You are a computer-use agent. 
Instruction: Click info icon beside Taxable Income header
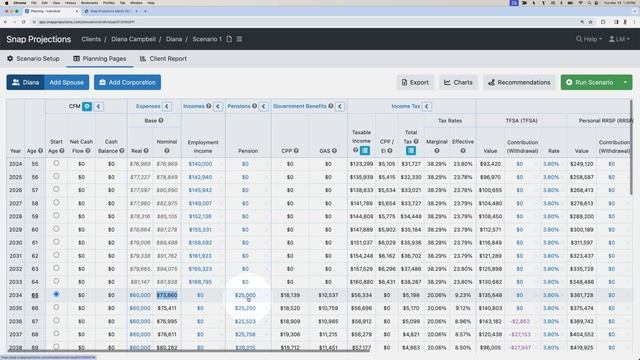click(x=356, y=151)
